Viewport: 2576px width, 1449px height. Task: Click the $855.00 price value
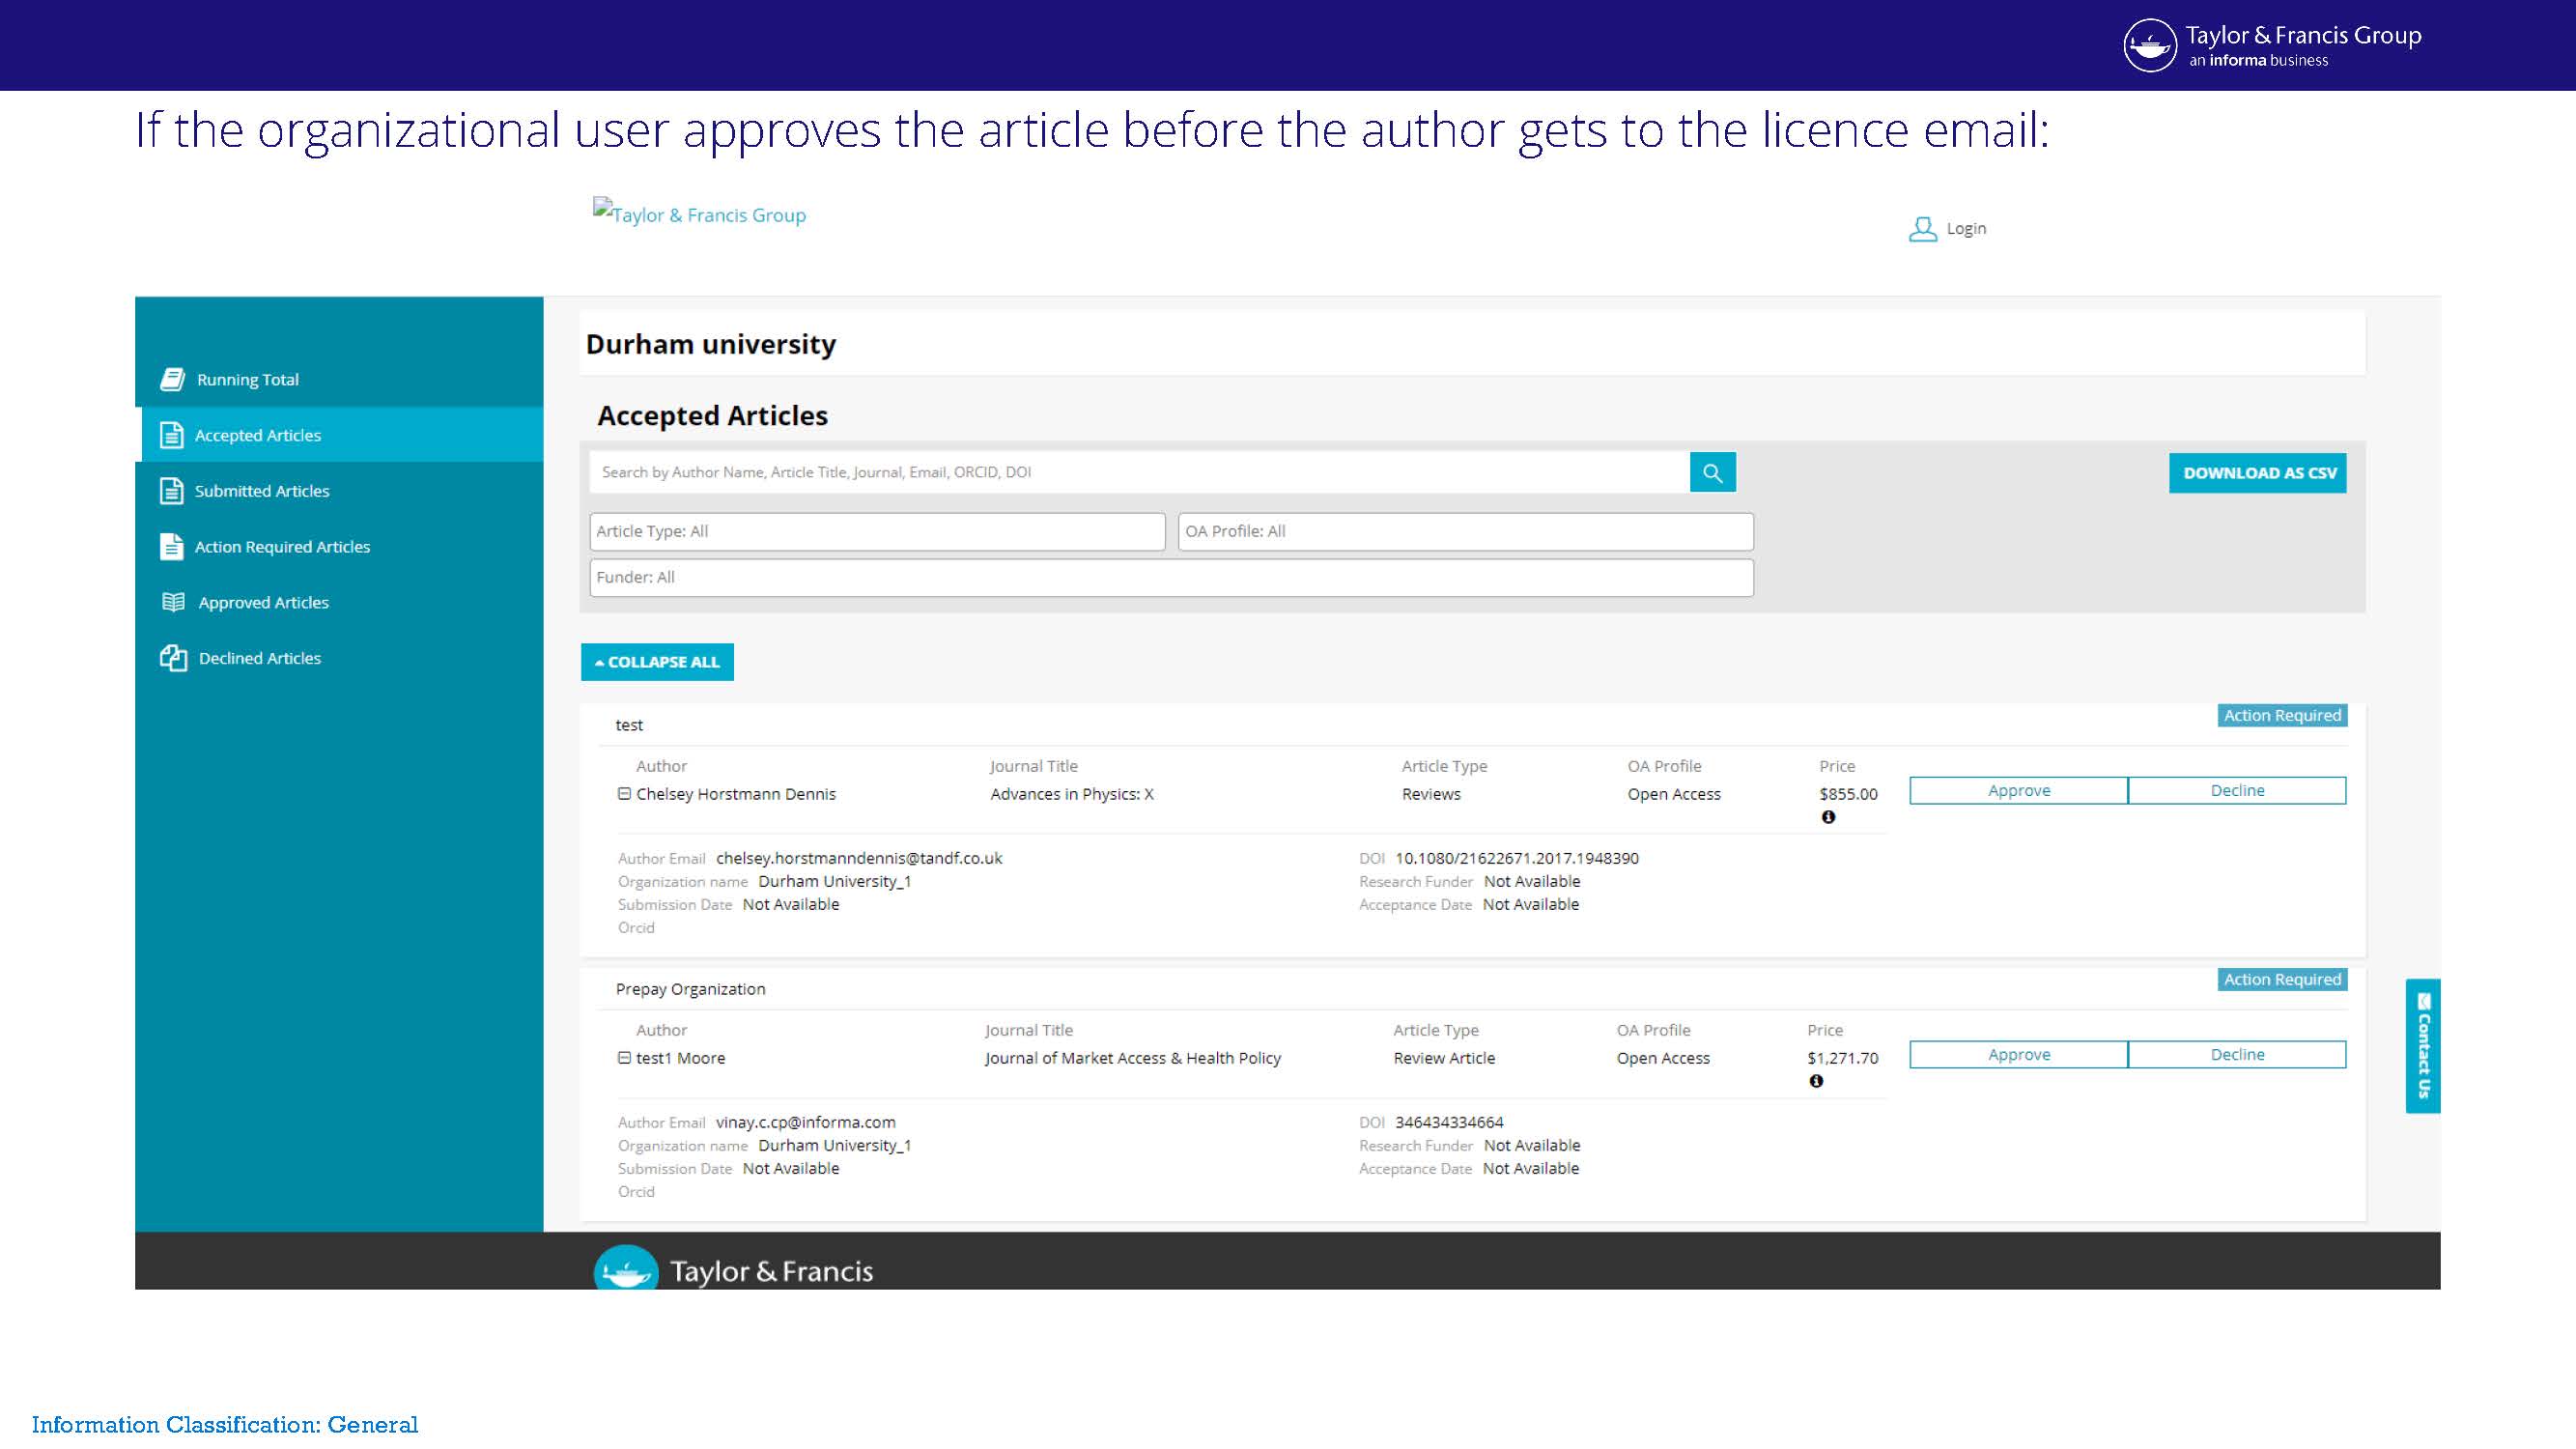[x=1848, y=794]
